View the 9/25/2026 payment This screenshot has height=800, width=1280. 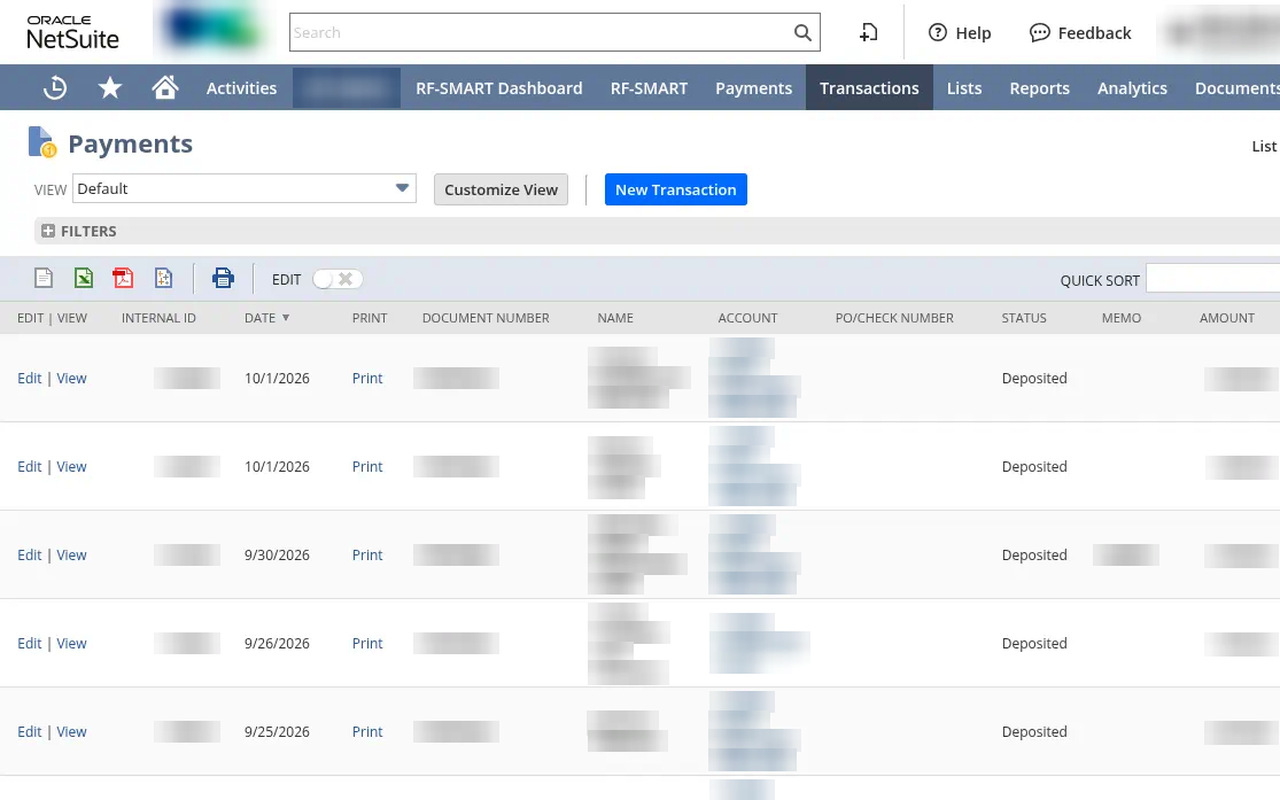click(x=71, y=732)
